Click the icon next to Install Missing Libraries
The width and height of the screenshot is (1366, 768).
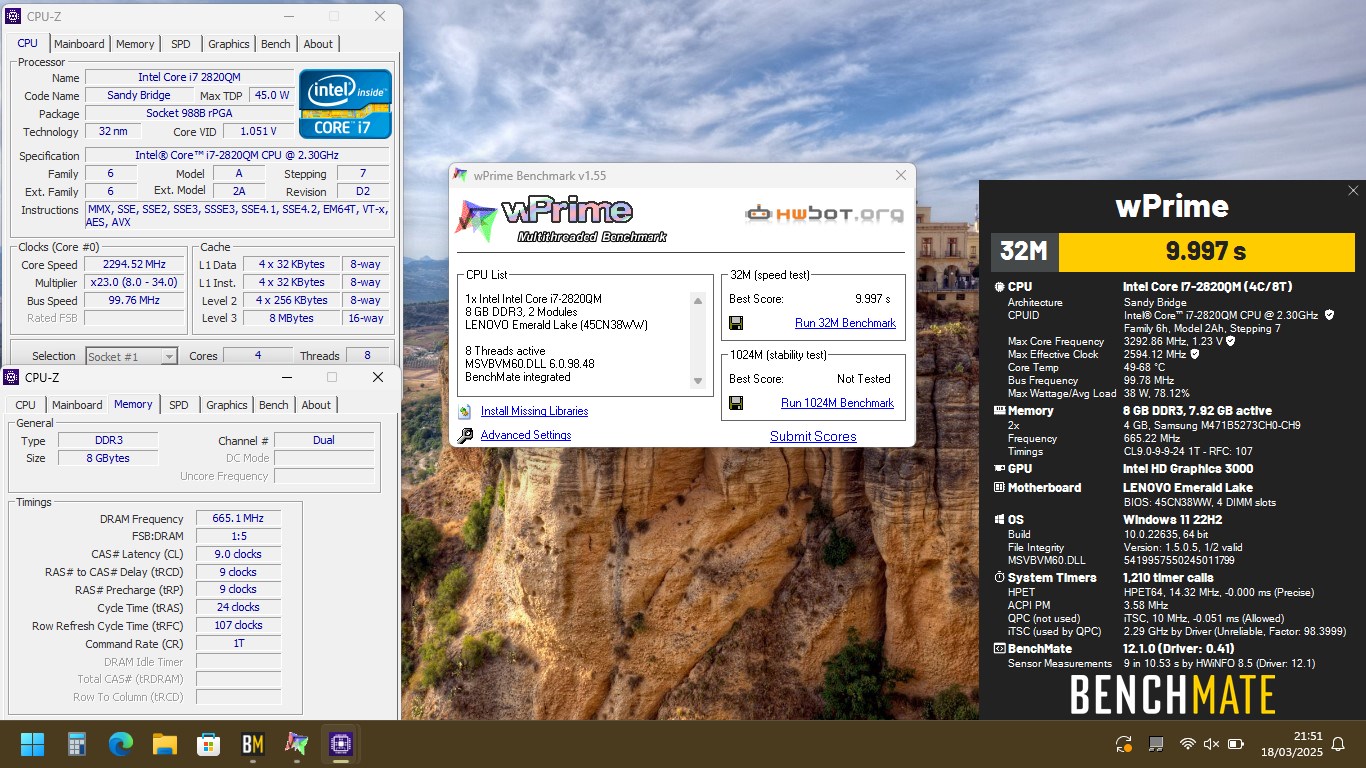tap(464, 411)
